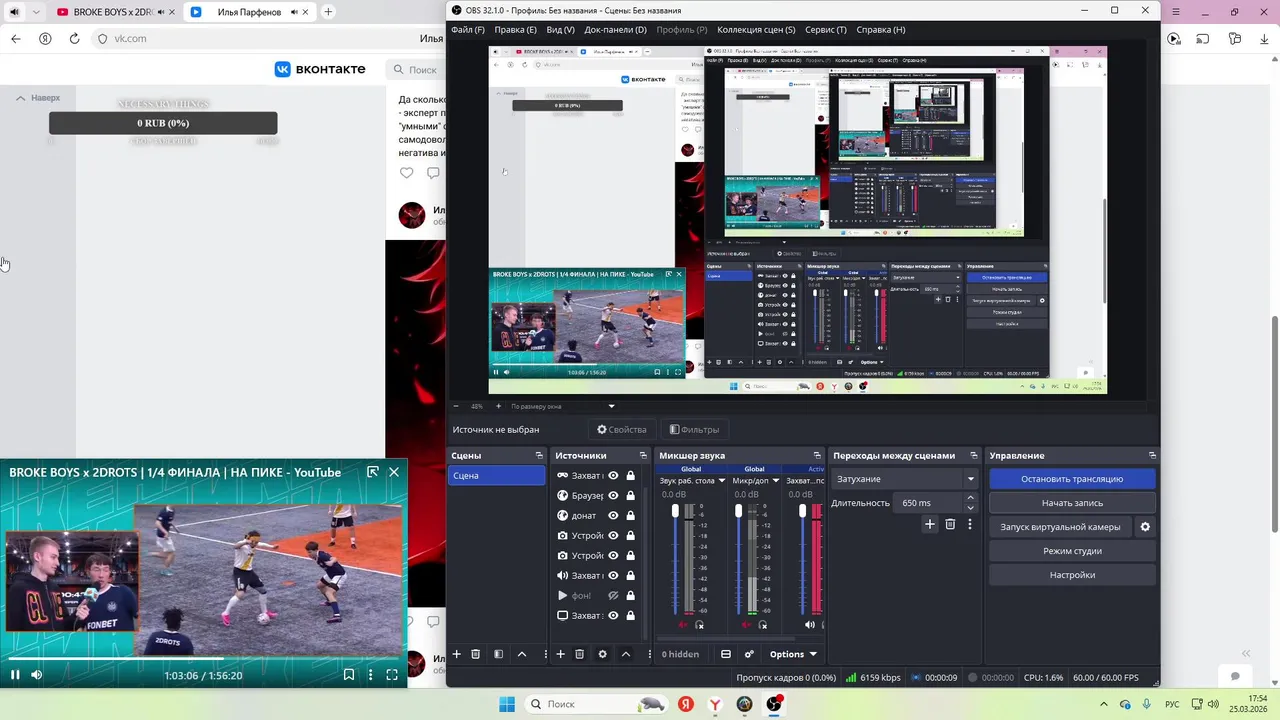Pause the YouTube mini player video
1280x720 pixels.
click(15, 675)
